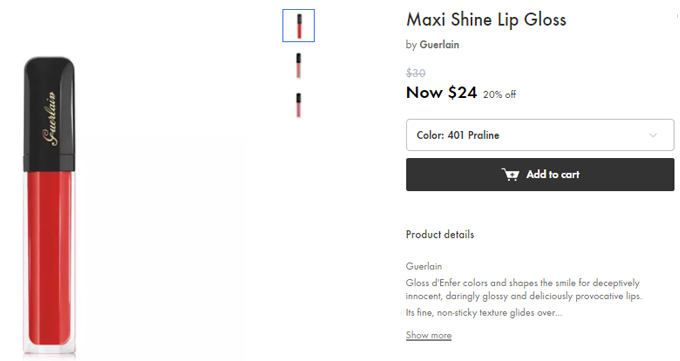Select the first red gloss thumbnail
This screenshot has width=680, height=361.
298,26
